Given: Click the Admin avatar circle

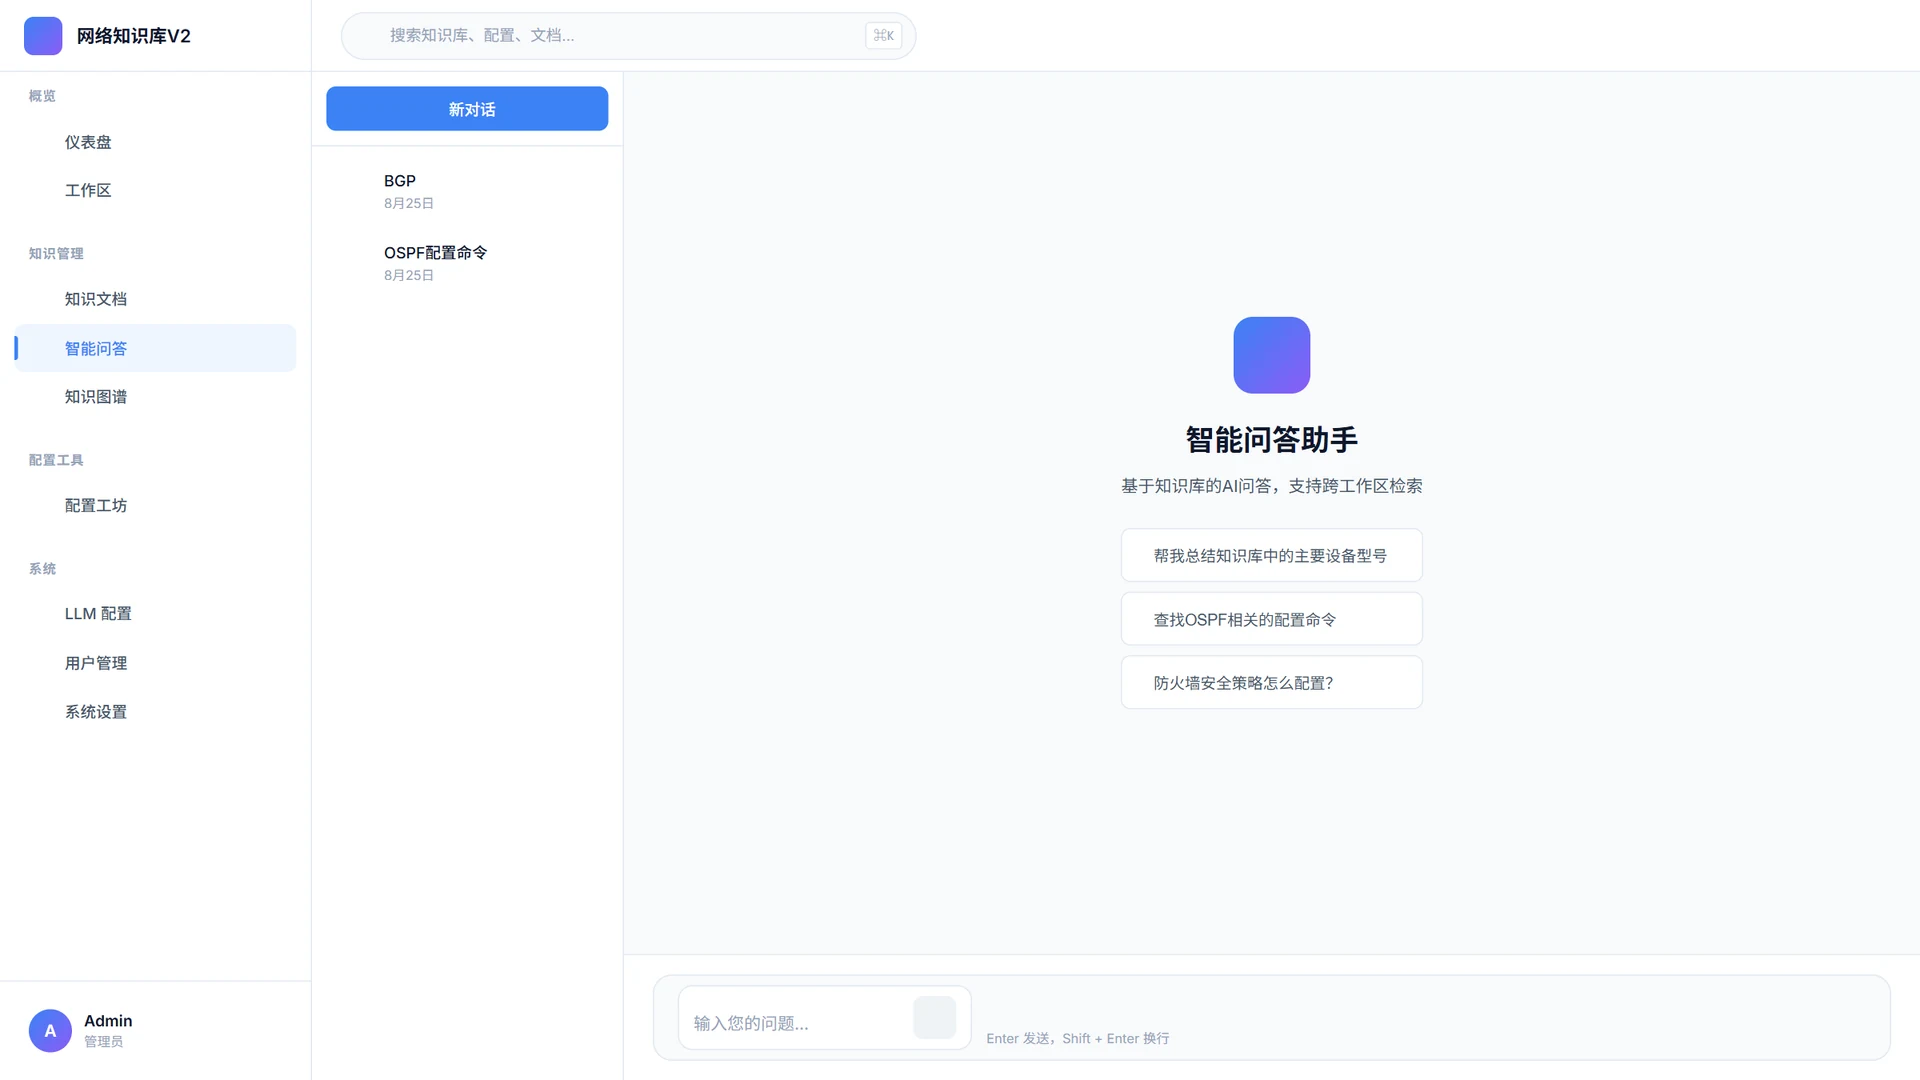Looking at the screenshot, I should [50, 1031].
